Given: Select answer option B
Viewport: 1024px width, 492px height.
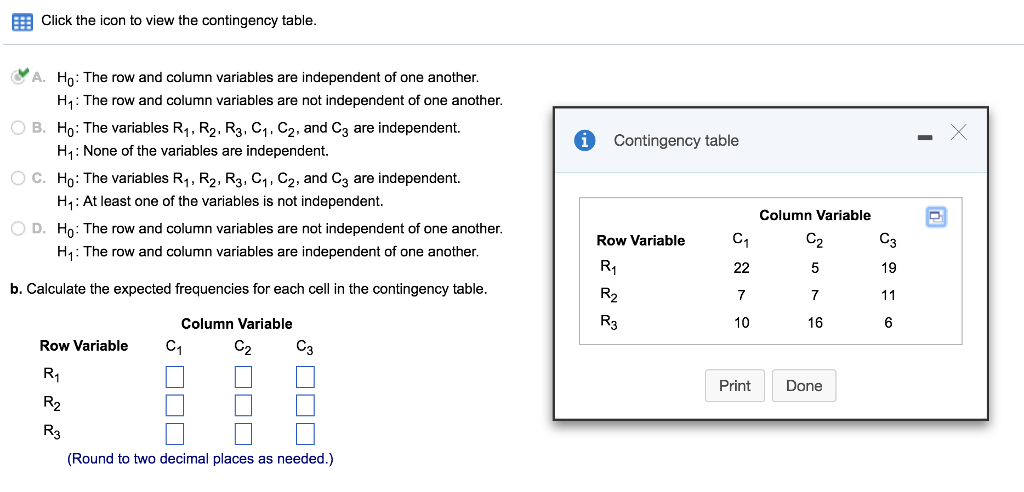Looking at the screenshot, I should 19,128.
